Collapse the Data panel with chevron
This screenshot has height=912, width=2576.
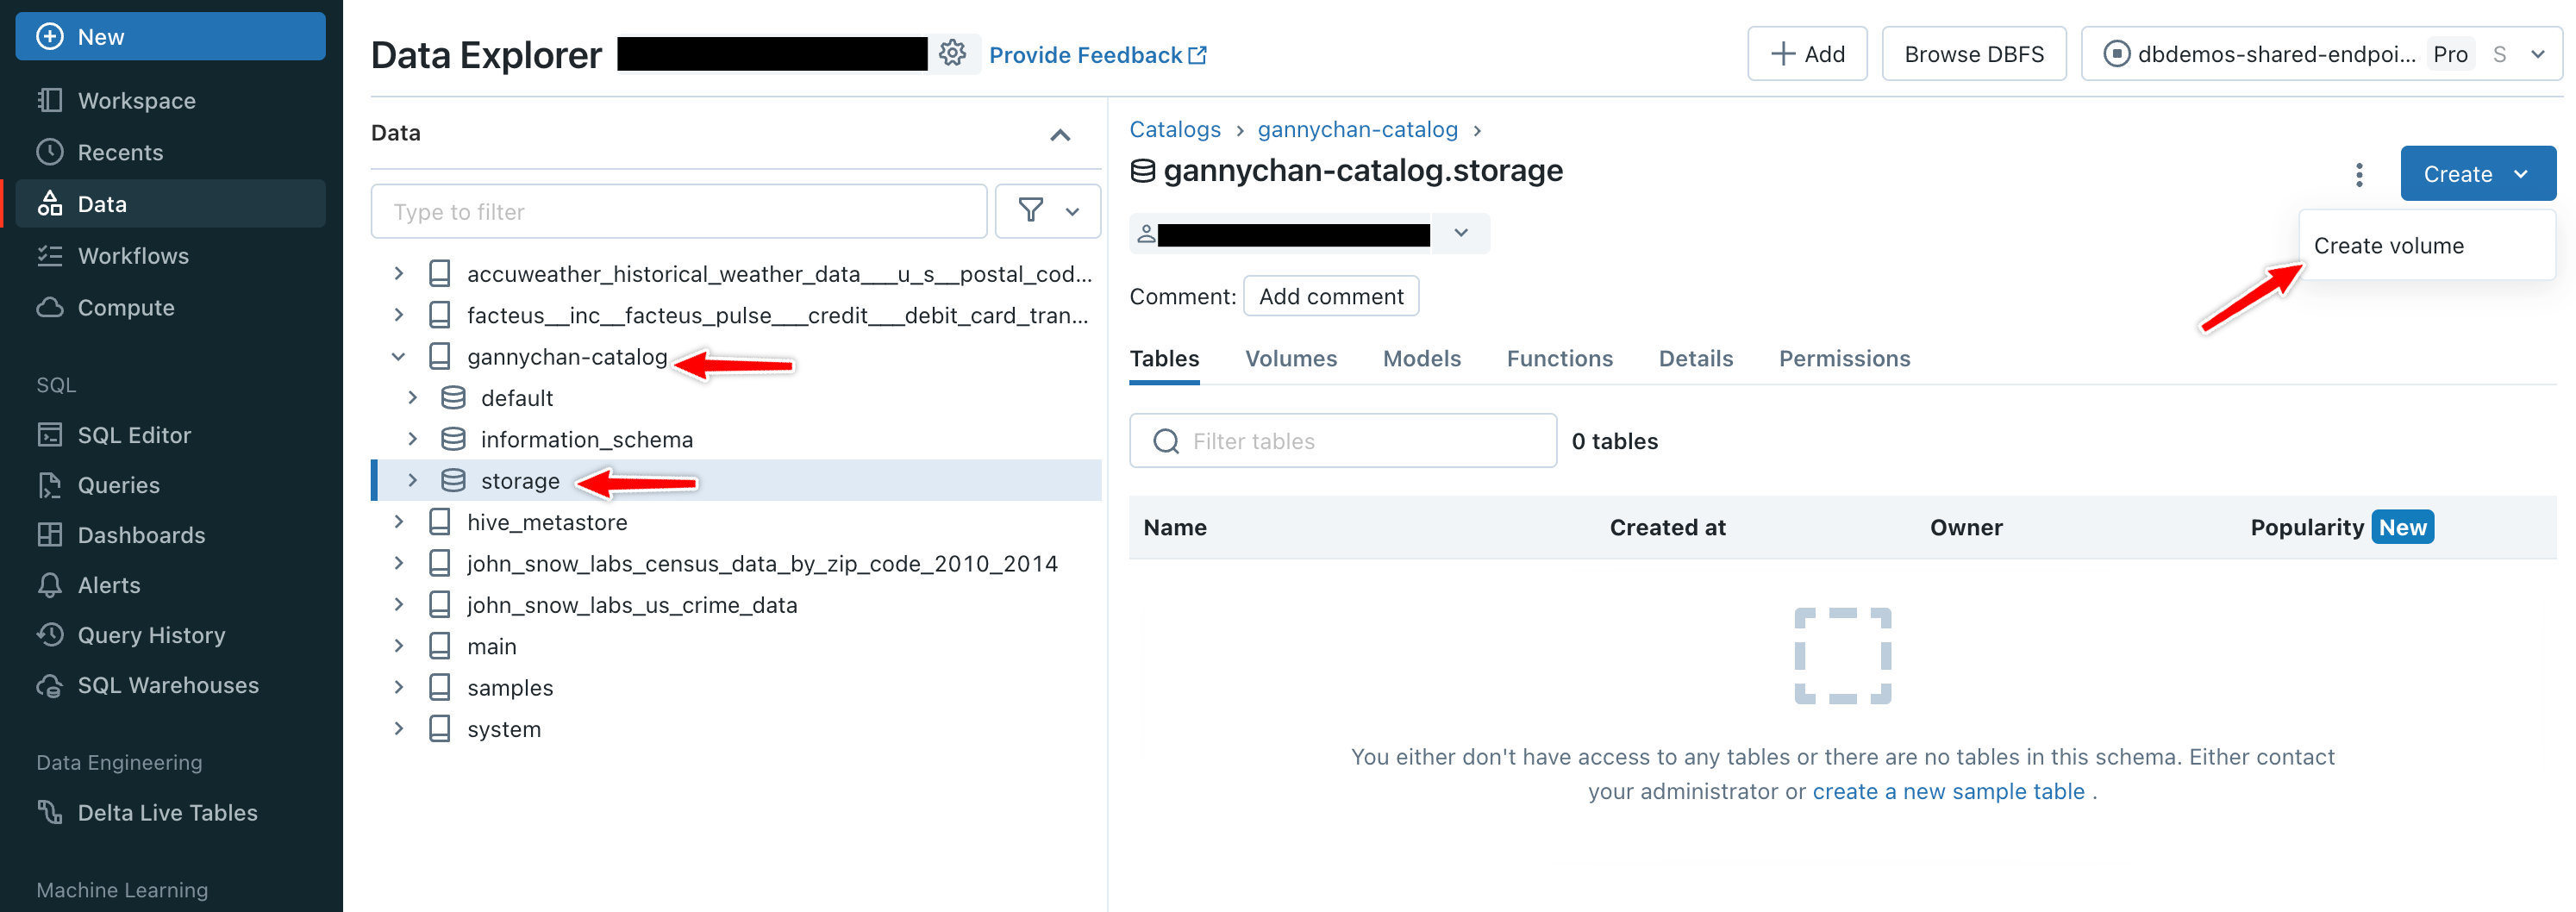pyautogui.click(x=1060, y=134)
